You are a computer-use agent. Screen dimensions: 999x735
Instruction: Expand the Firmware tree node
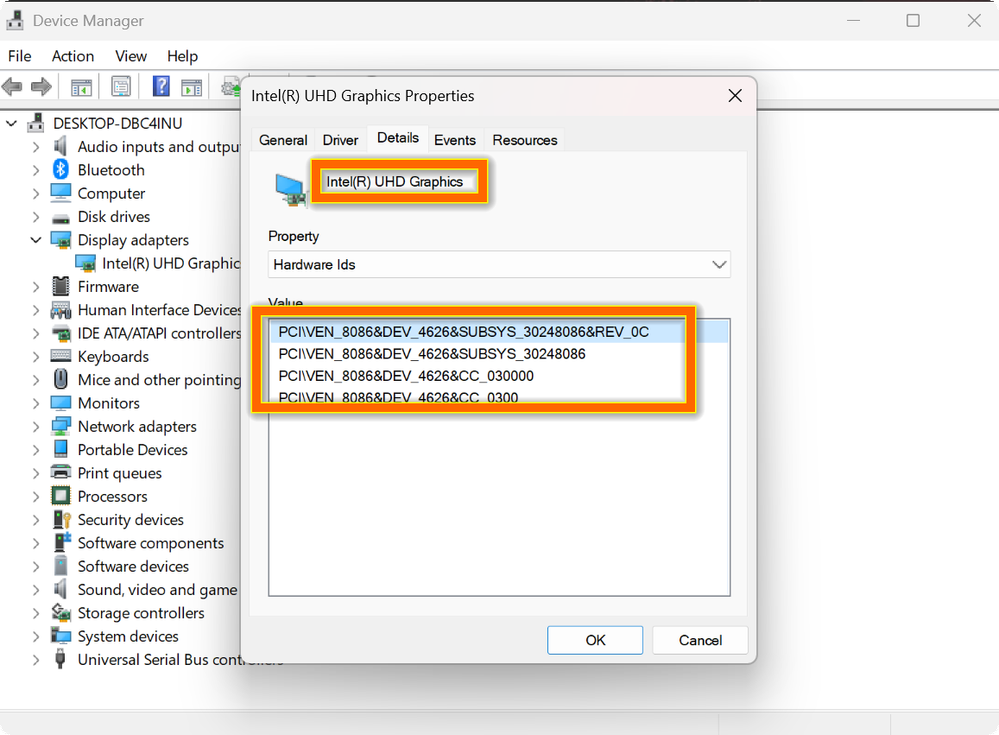coord(36,287)
